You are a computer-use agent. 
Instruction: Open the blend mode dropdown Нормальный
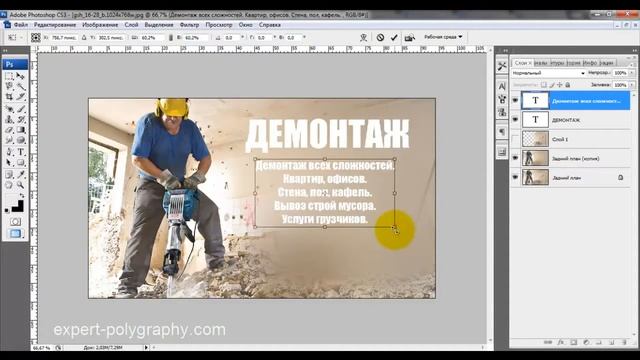pos(548,73)
